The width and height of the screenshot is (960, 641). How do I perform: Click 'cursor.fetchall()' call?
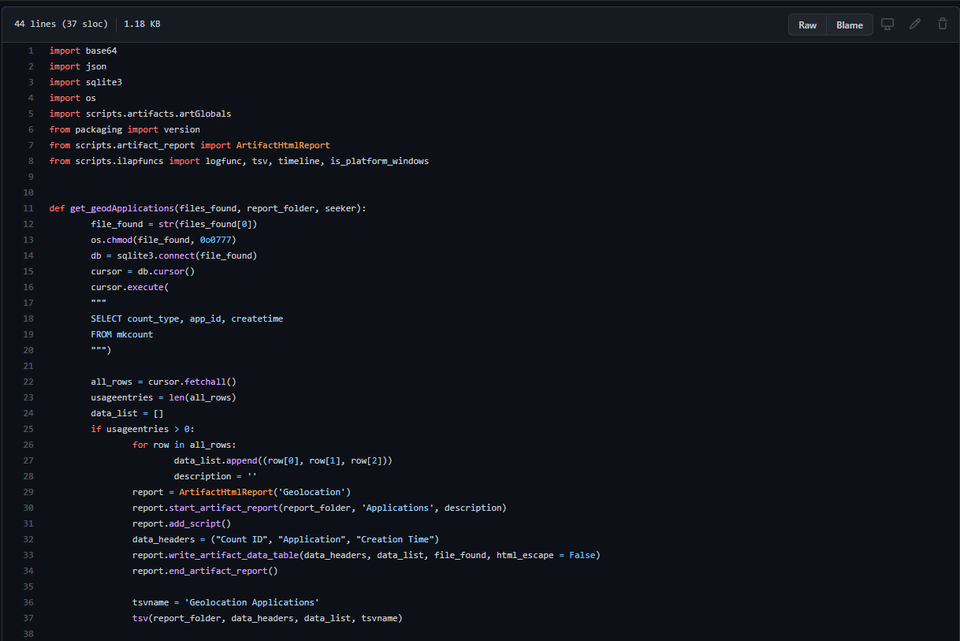tap(192, 382)
